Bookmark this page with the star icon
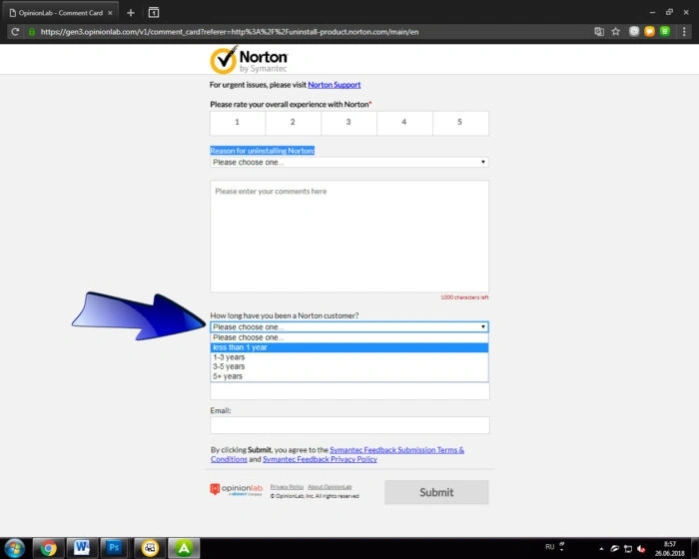 [616, 31]
